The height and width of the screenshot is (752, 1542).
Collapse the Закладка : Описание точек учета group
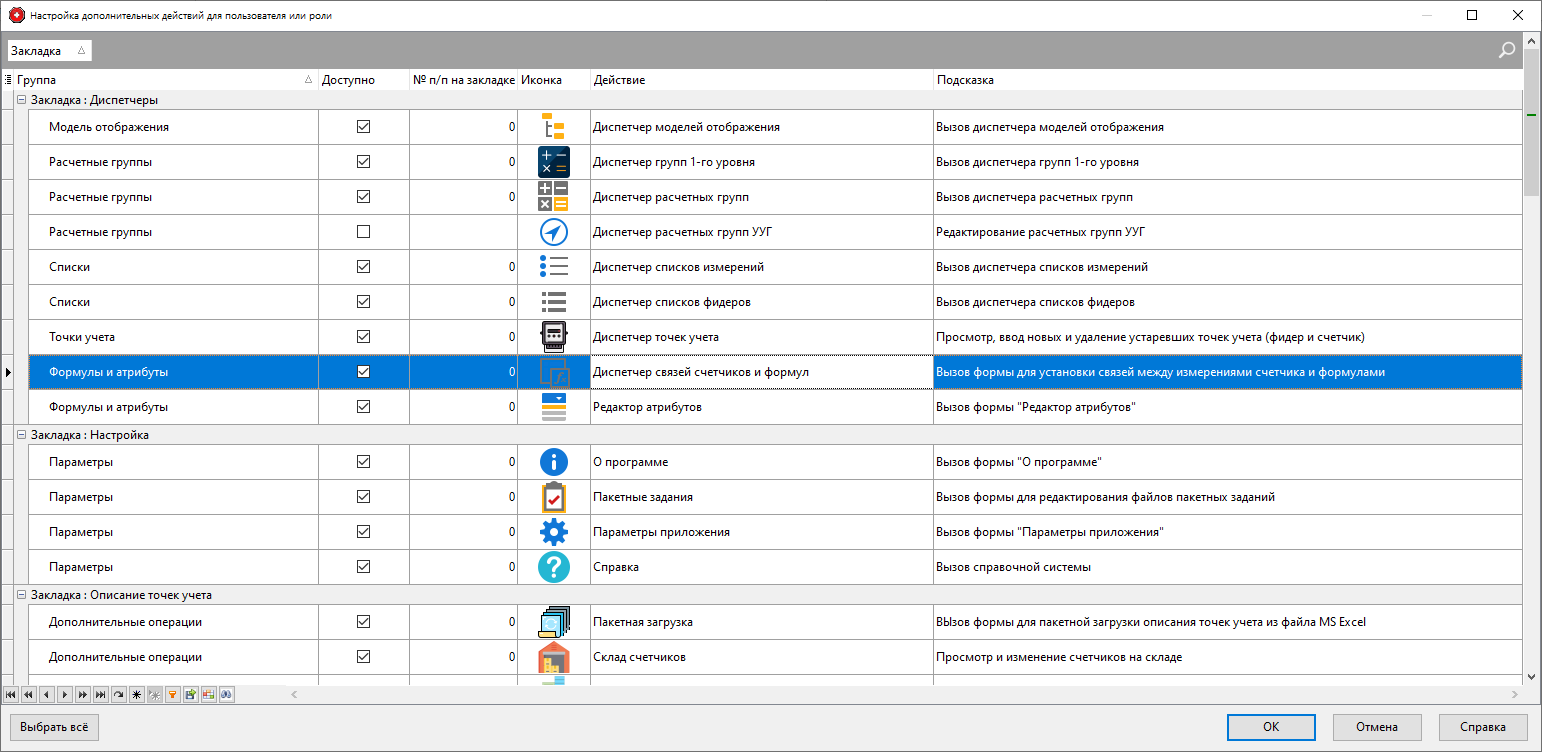[21, 594]
